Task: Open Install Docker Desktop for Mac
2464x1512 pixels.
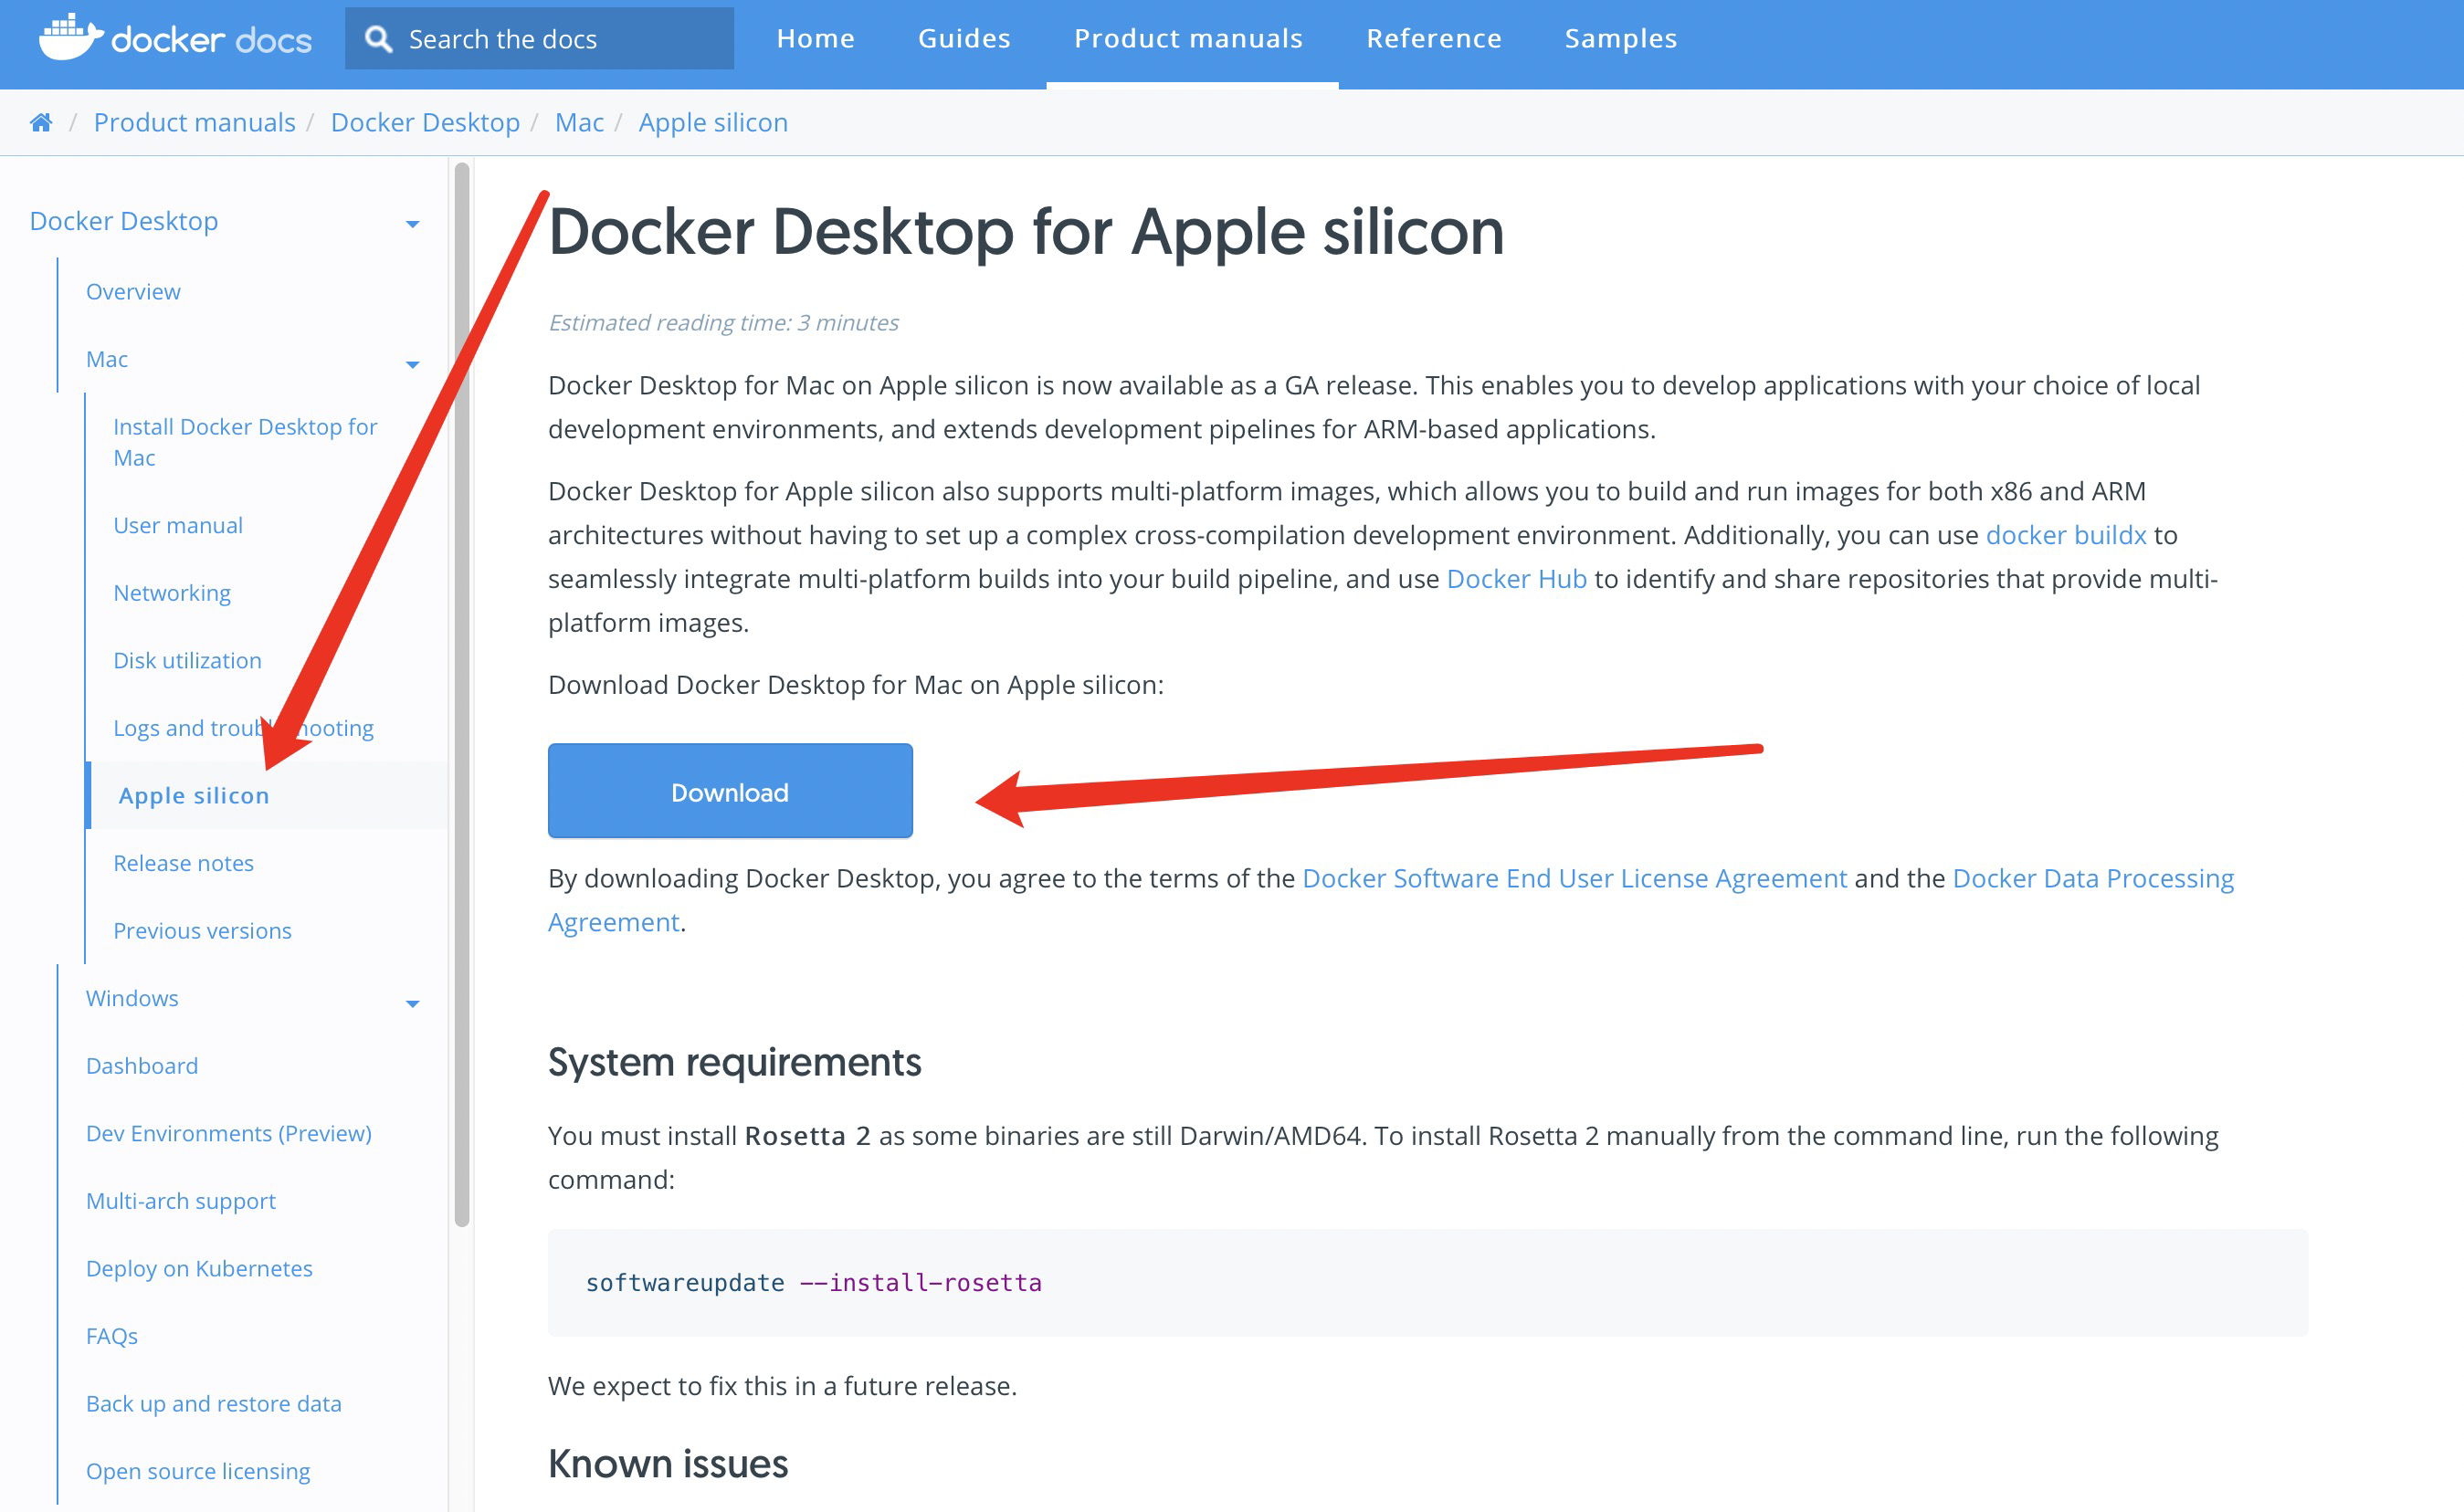Action: point(245,442)
